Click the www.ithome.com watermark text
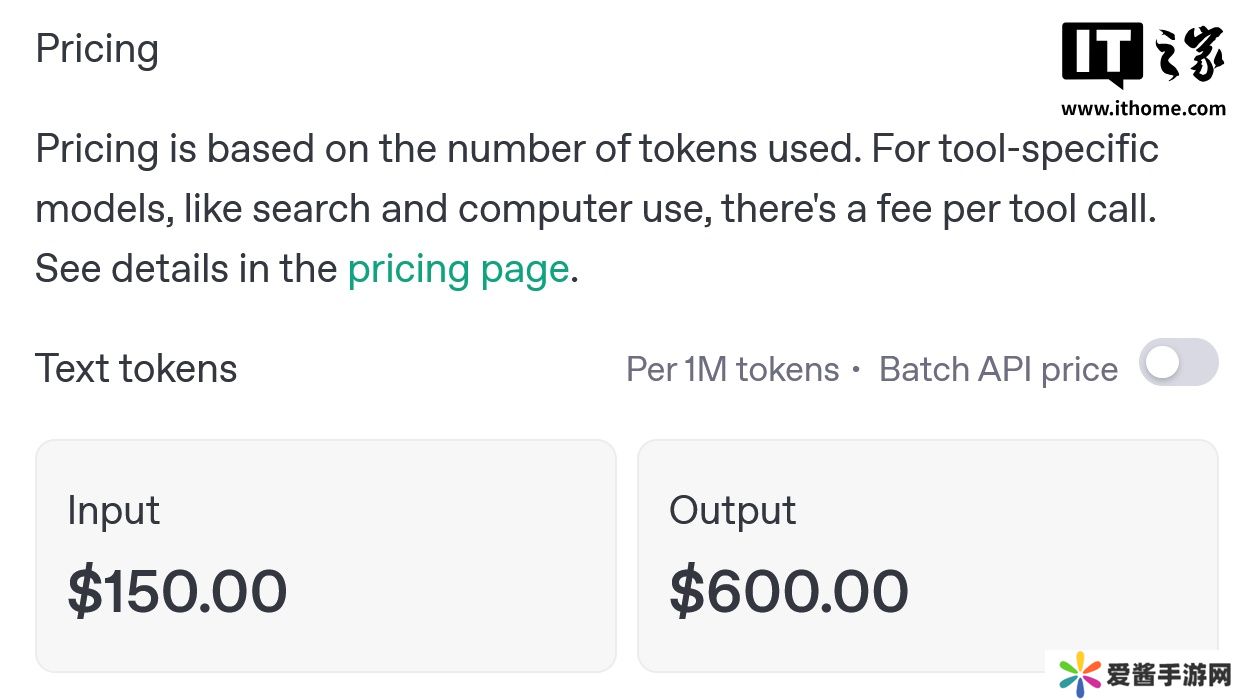This screenshot has height=700, width=1245. 1143,109
